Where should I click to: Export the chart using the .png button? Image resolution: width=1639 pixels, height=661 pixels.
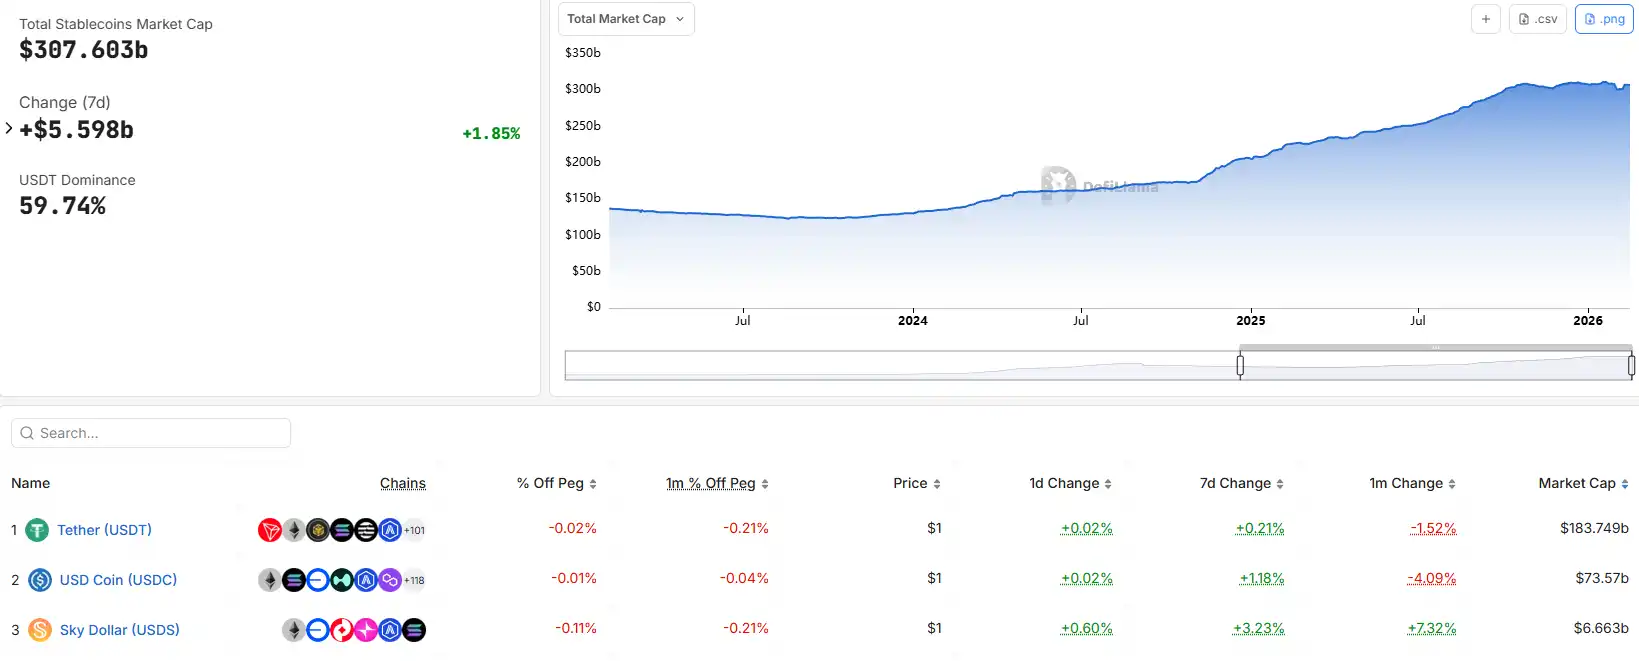tap(1604, 18)
